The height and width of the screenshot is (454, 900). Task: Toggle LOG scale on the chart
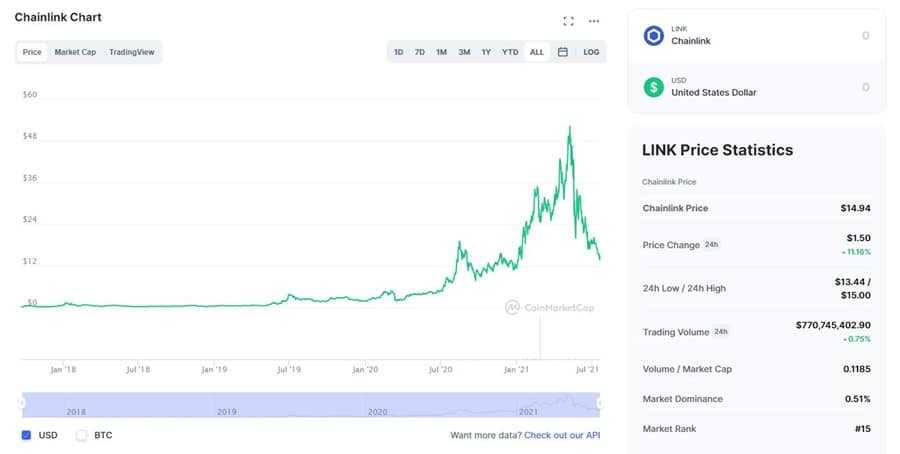(x=591, y=52)
